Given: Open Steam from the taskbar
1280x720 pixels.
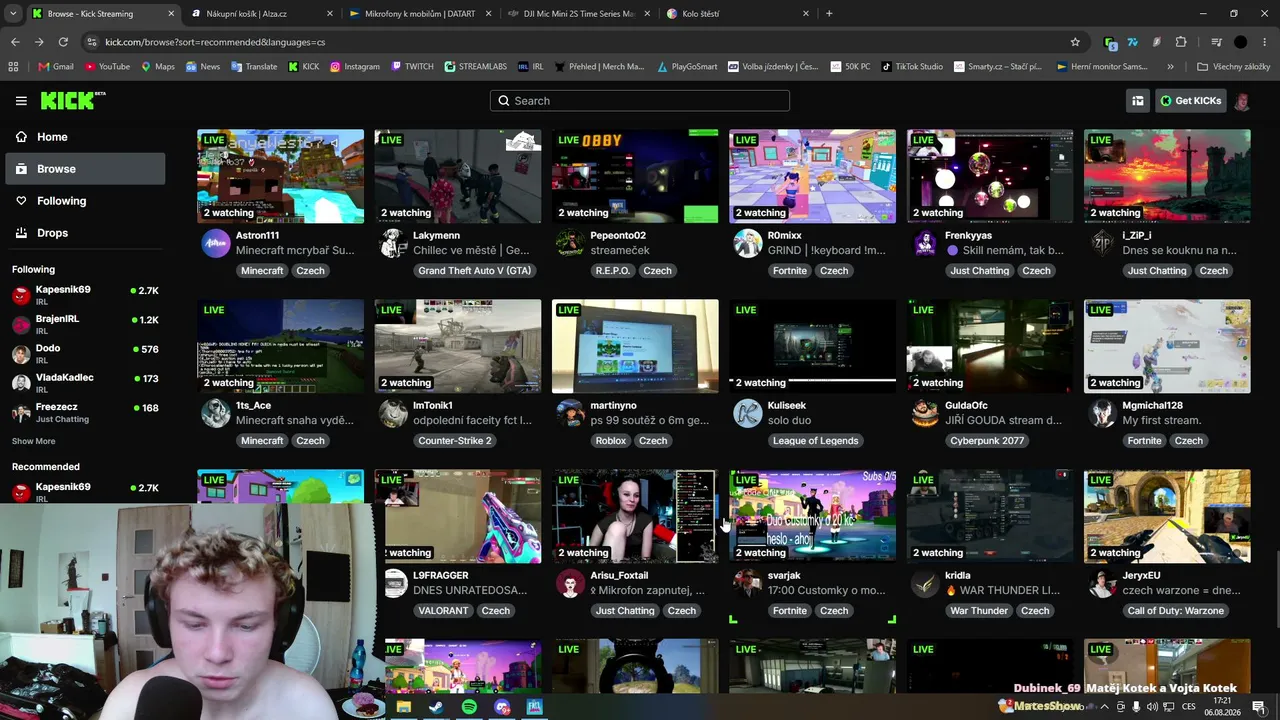Looking at the screenshot, I should (436, 707).
